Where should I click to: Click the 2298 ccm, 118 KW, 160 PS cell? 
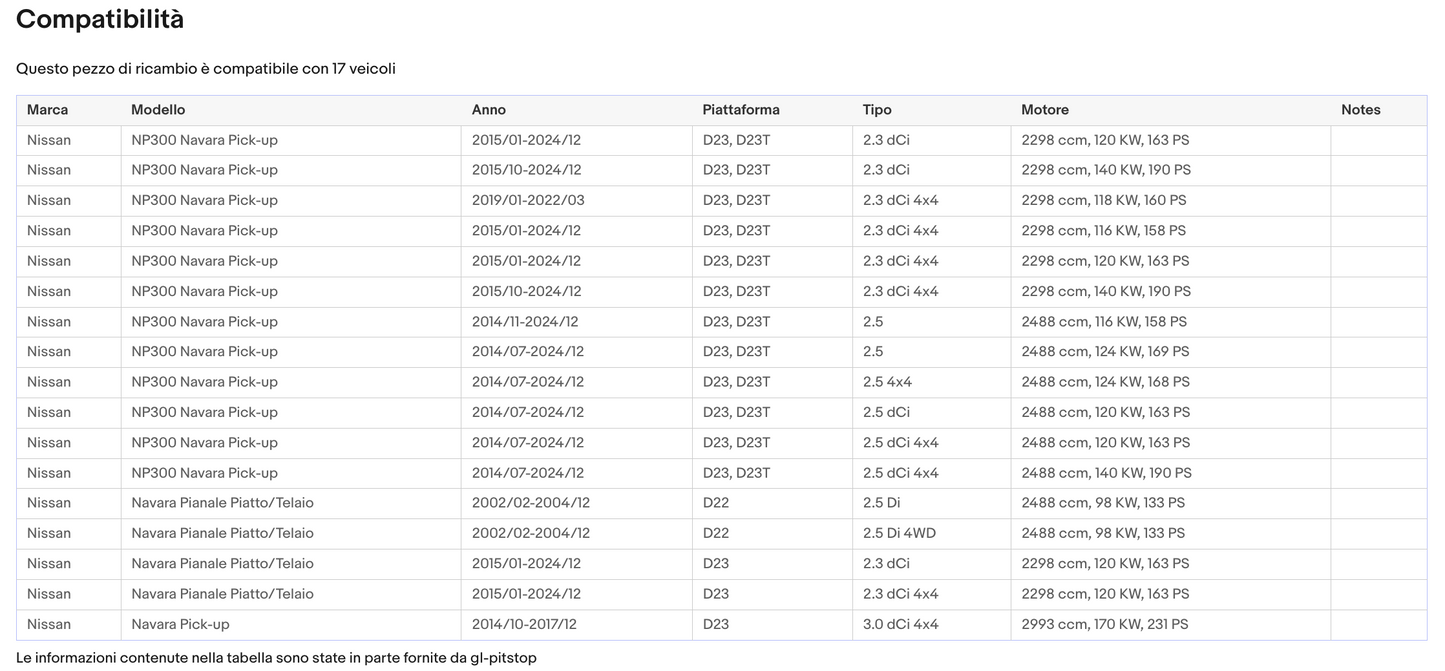(x=1105, y=200)
